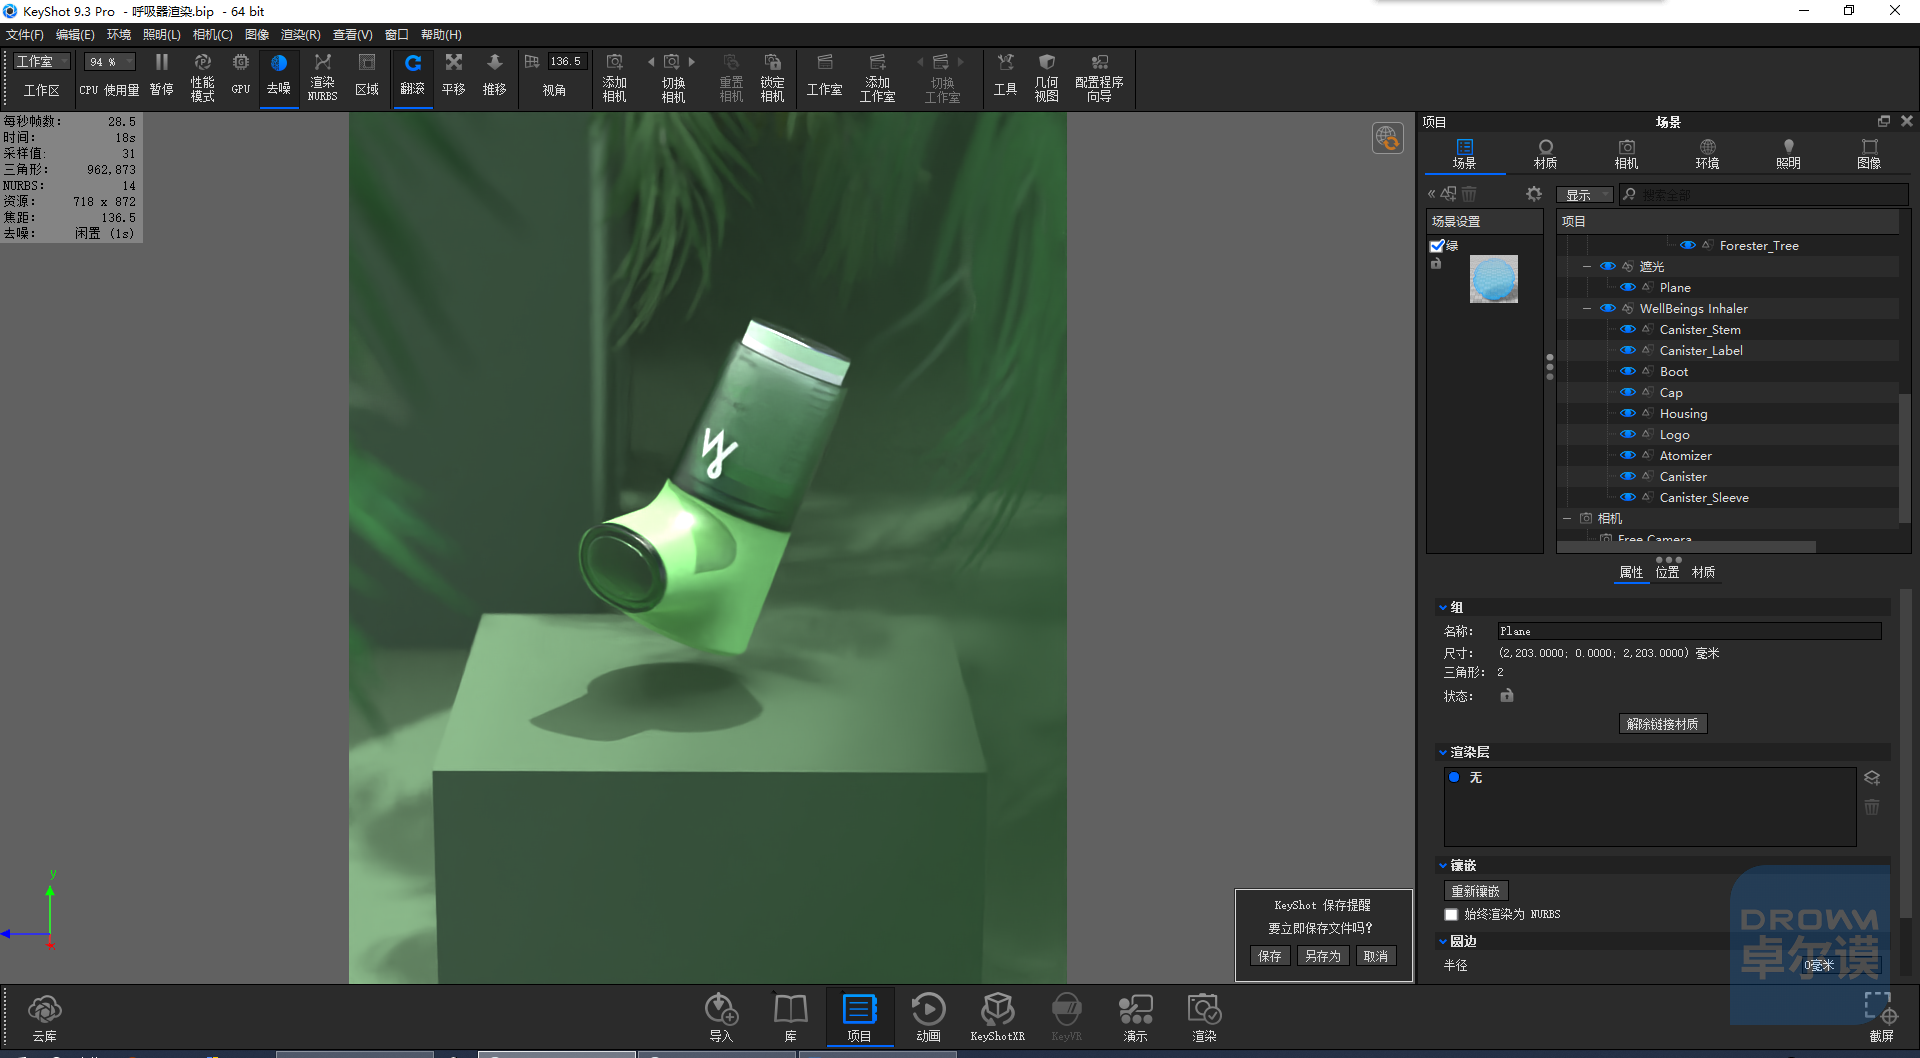This screenshot has width=1920, height=1058.
Task: Activate the Region (区域) render tool
Action: [x=367, y=75]
